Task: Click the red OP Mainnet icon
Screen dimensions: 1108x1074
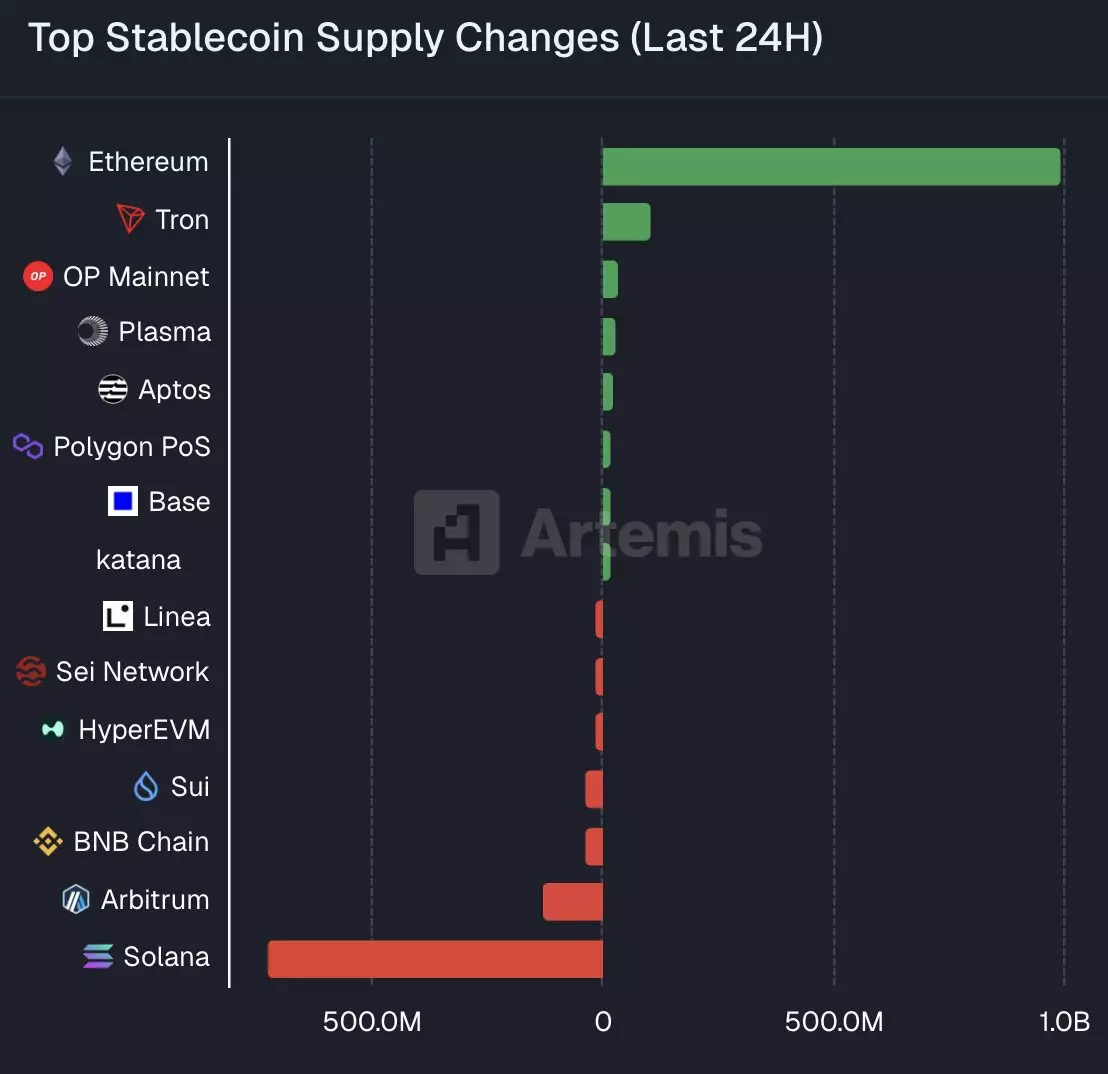Action: 38,276
